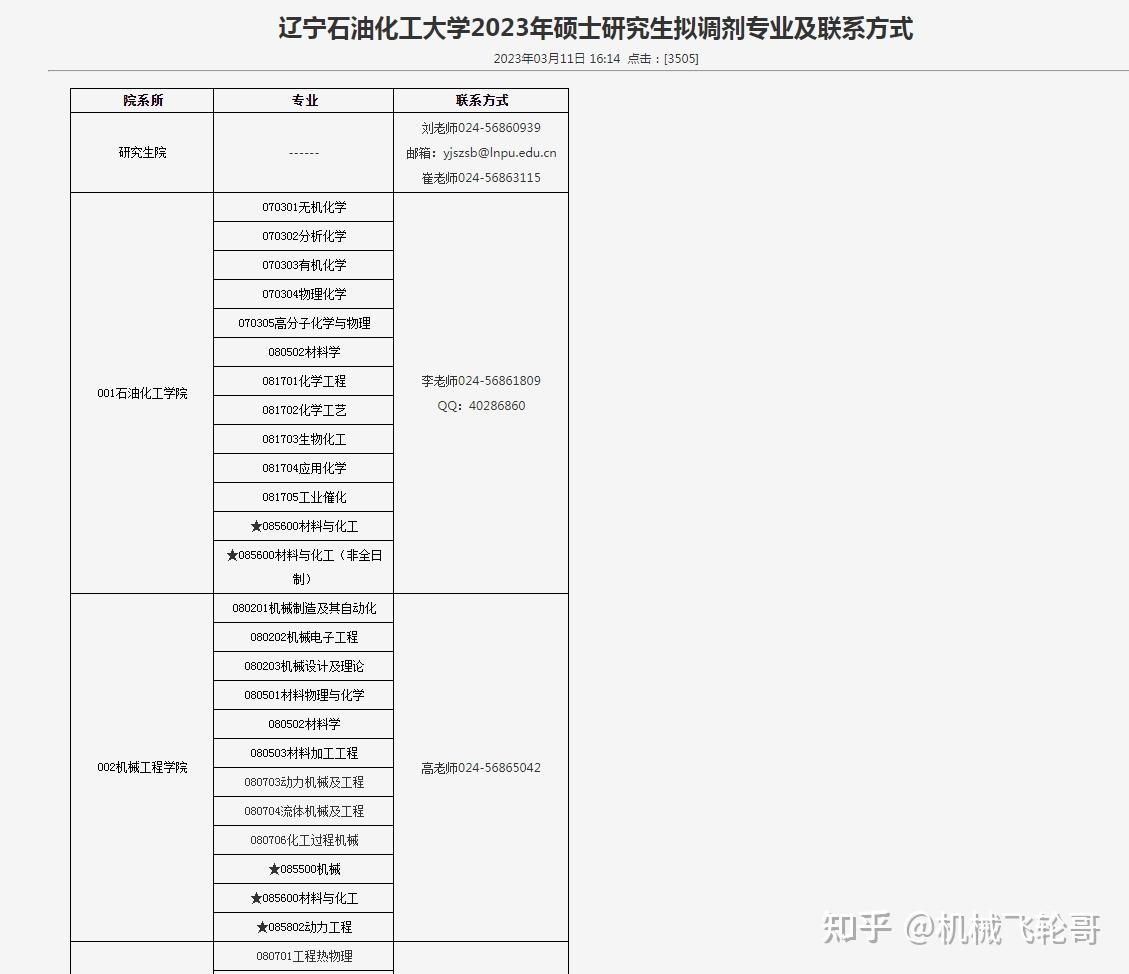Viewport: 1129px width, 974px height.
Task: Click the ★085500机械 cell
Action: [304, 870]
